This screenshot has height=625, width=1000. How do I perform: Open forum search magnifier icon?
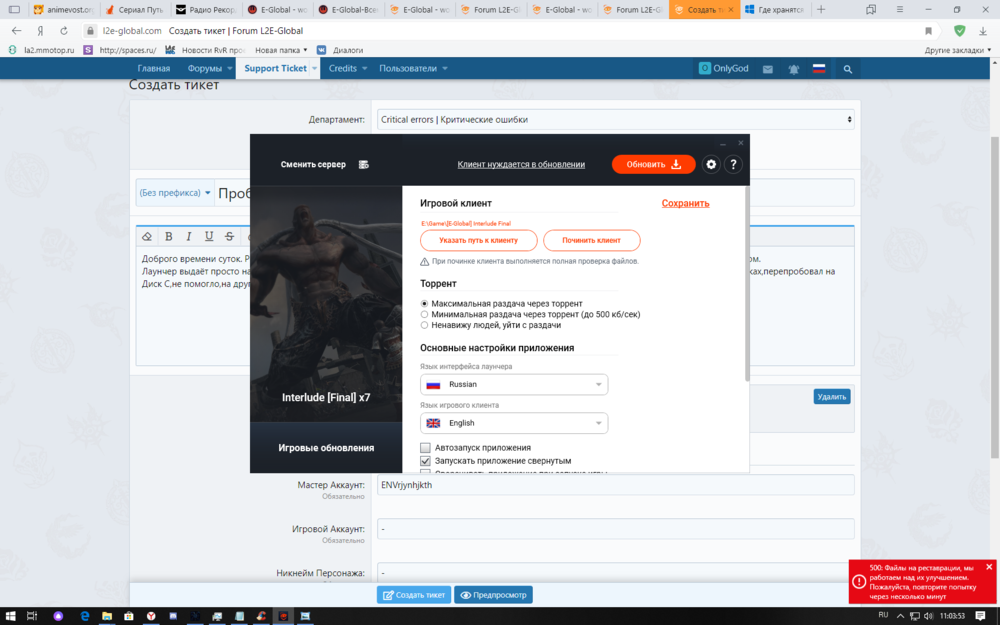(x=848, y=69)
